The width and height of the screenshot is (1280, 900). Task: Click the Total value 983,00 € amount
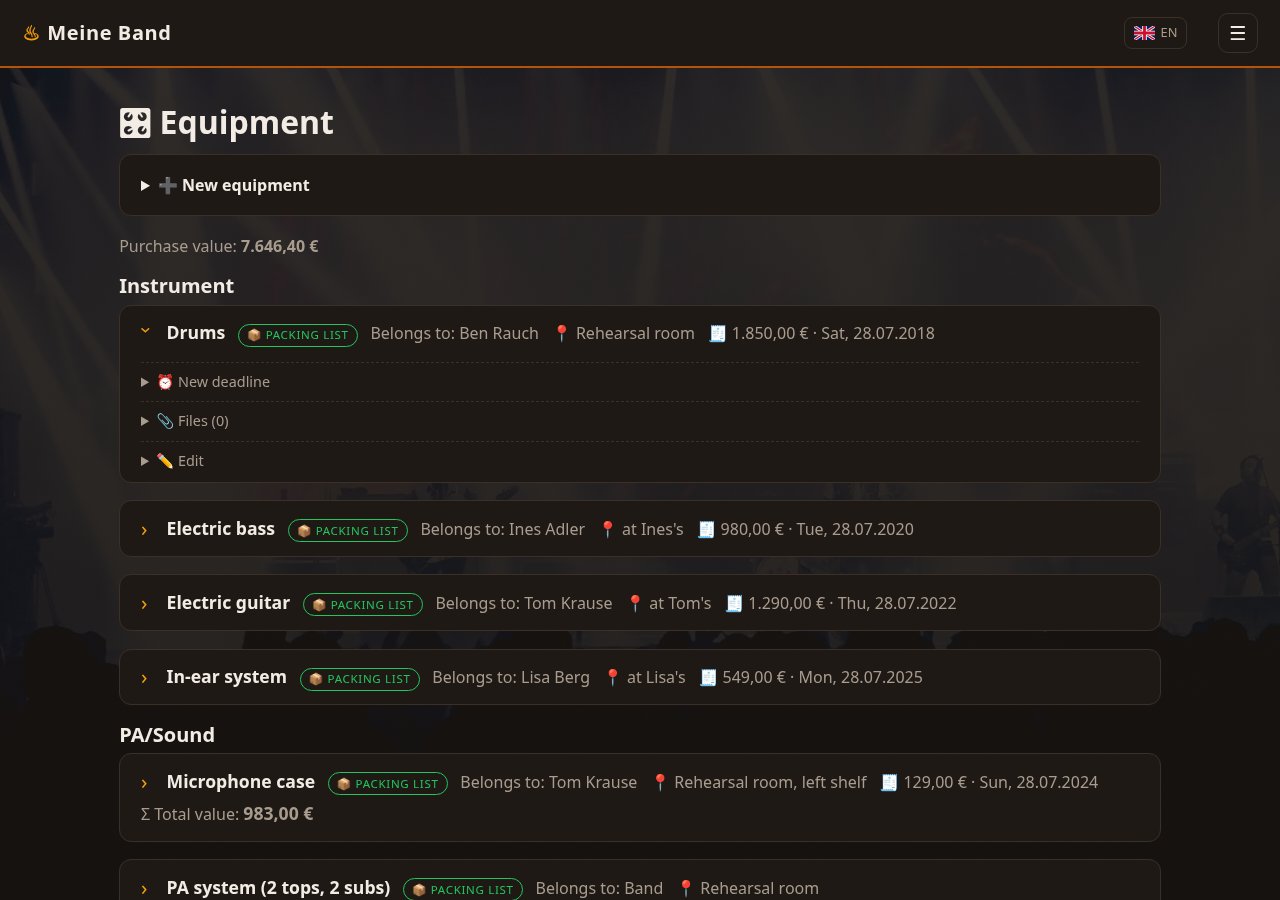[278, 814]
